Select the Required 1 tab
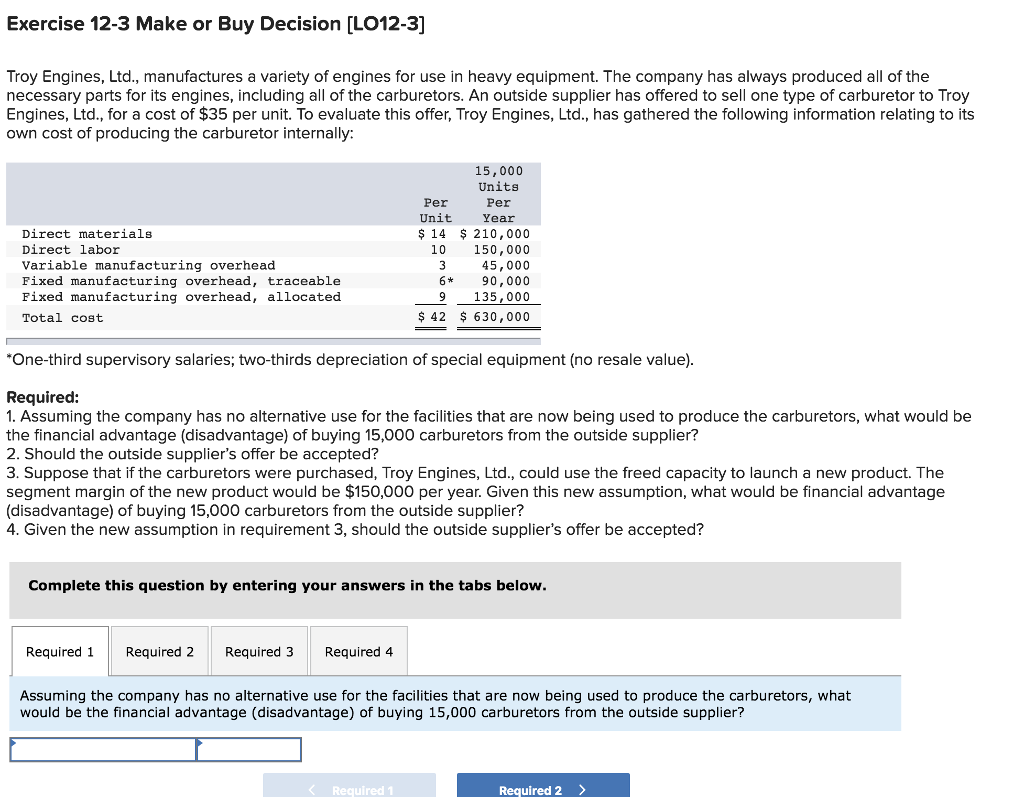Image resolution: width=1024 pixels, height=797 pixels. coord(60,651)
